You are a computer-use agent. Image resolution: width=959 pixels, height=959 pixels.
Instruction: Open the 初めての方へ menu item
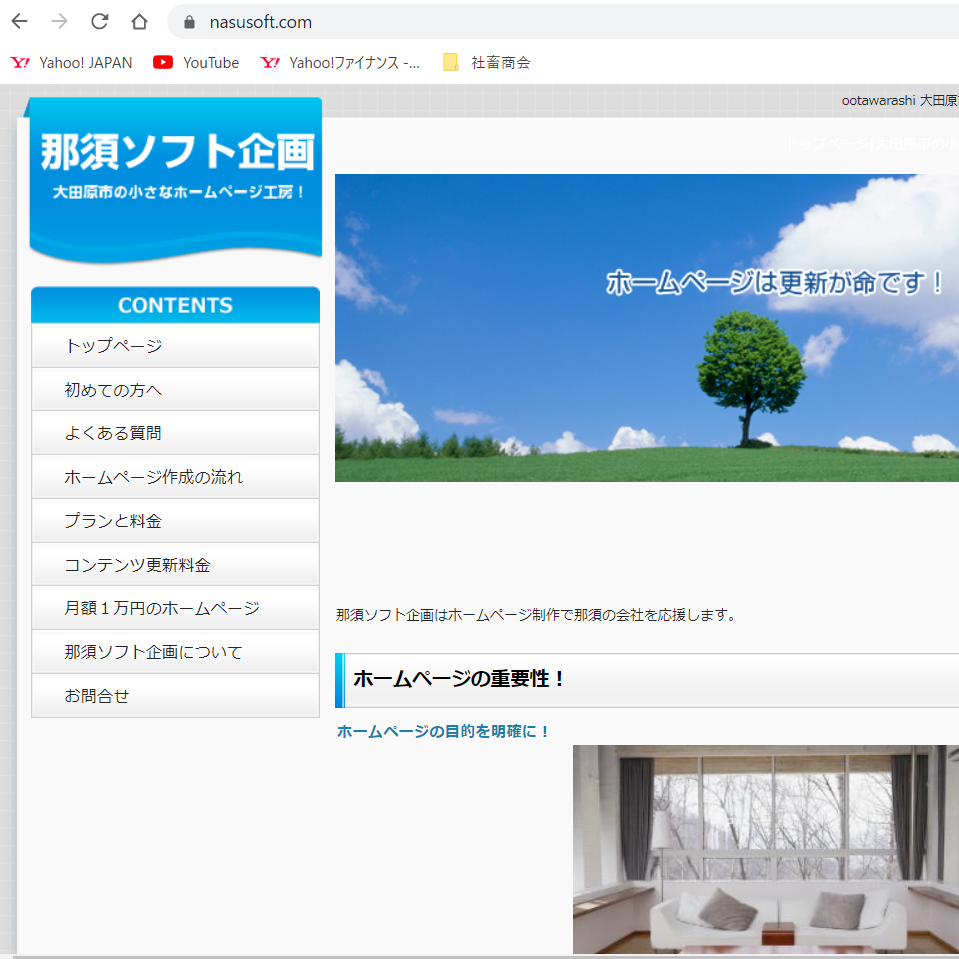[x=175, y=390]
